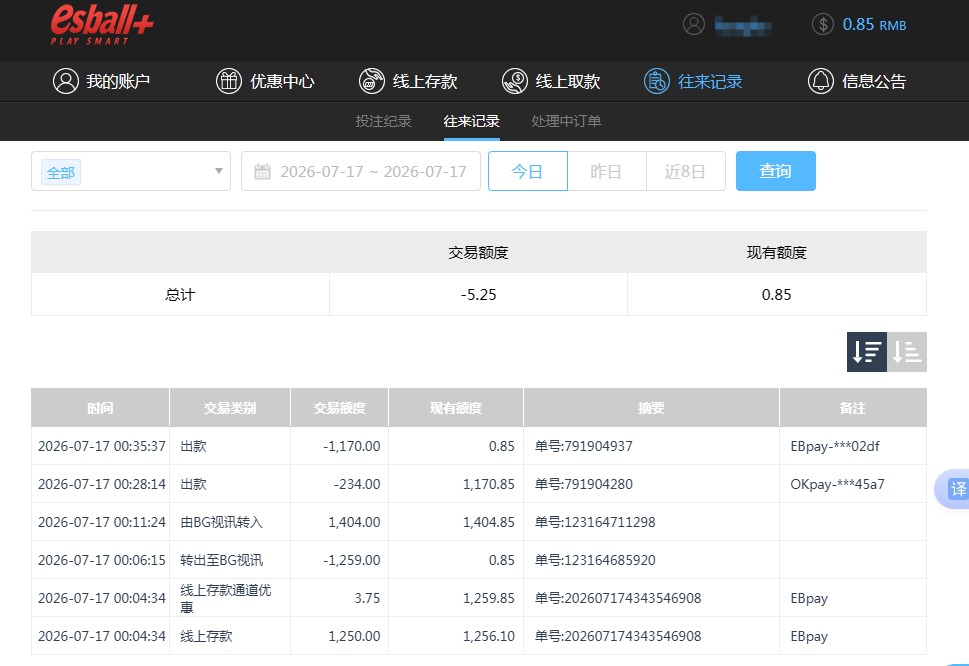Select the 近8日 date filter
This screenshot has width=969, height=666.
coord(685,171)
